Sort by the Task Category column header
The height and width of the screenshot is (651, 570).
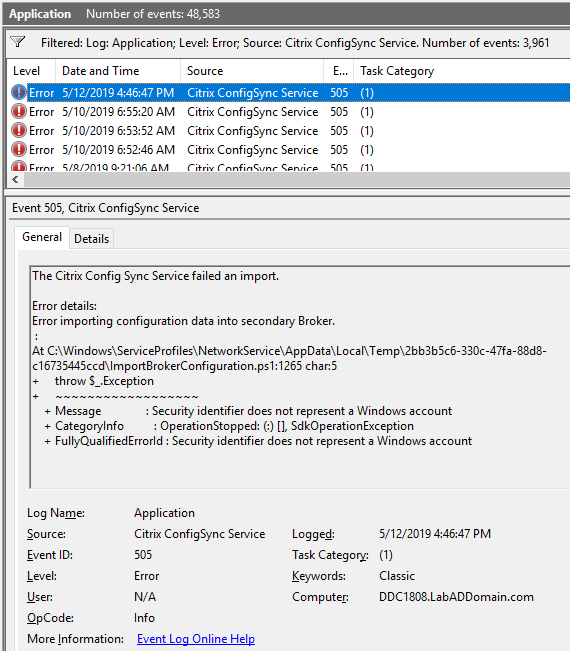(x=462, y=71)
